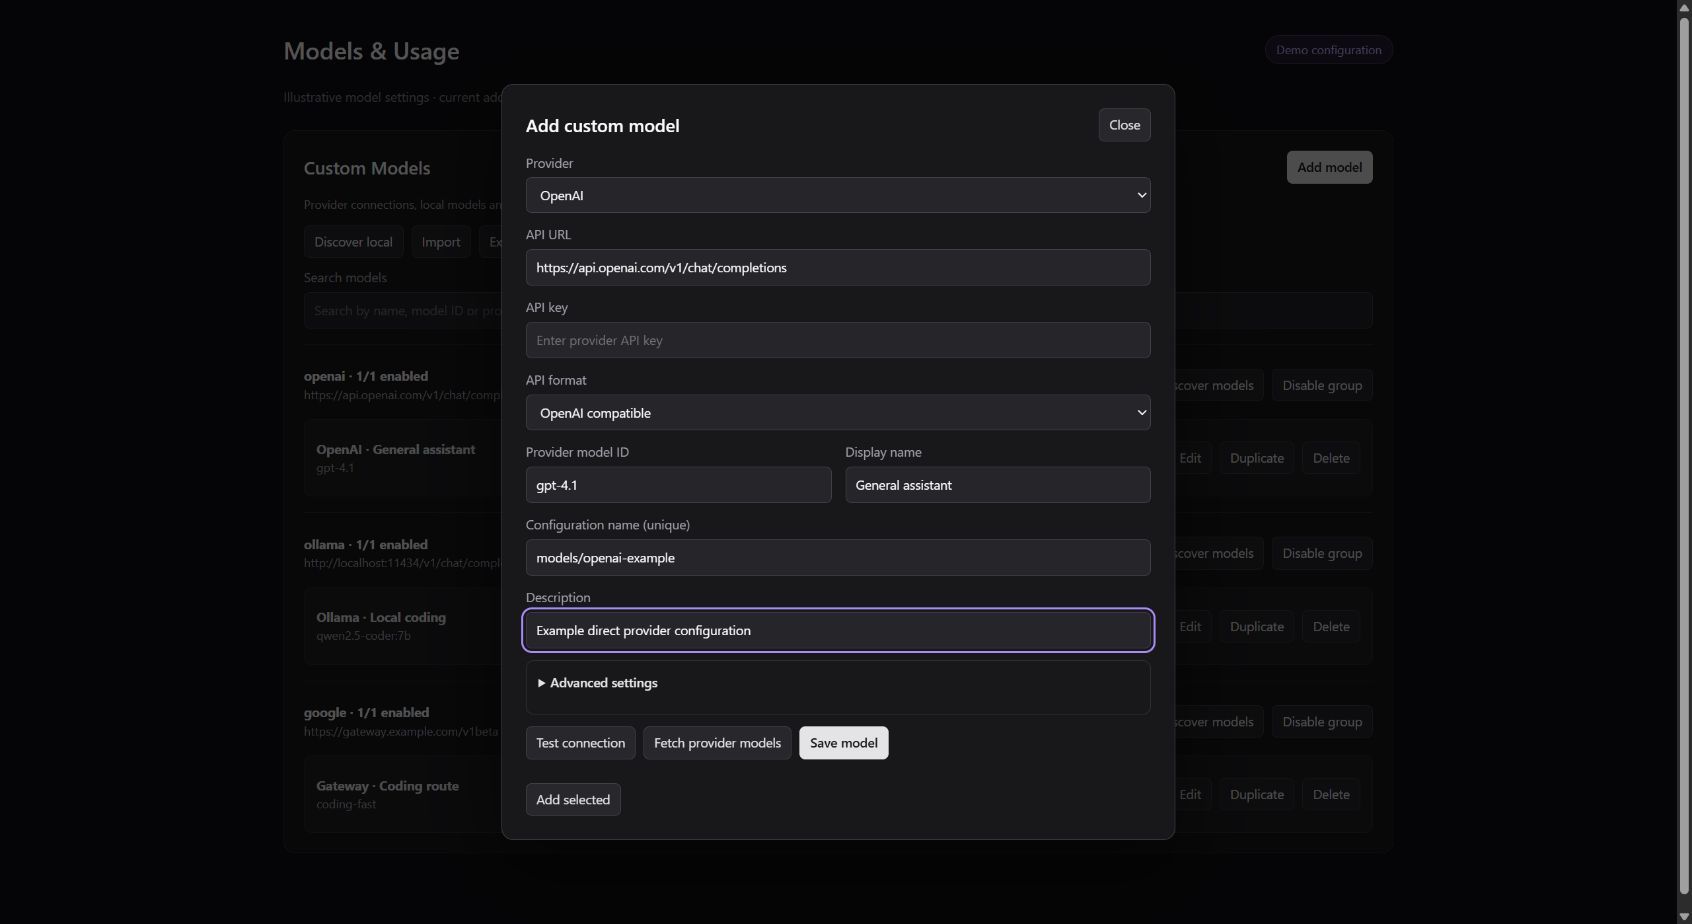
Task: Click the 'Add custom model' dialog title
Action: point(603,125)
